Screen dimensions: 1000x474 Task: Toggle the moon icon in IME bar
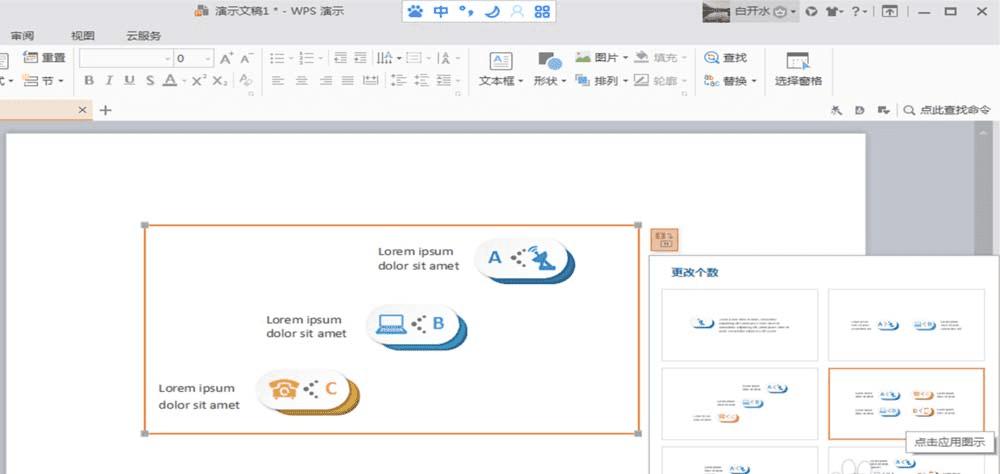click(492, 11)
